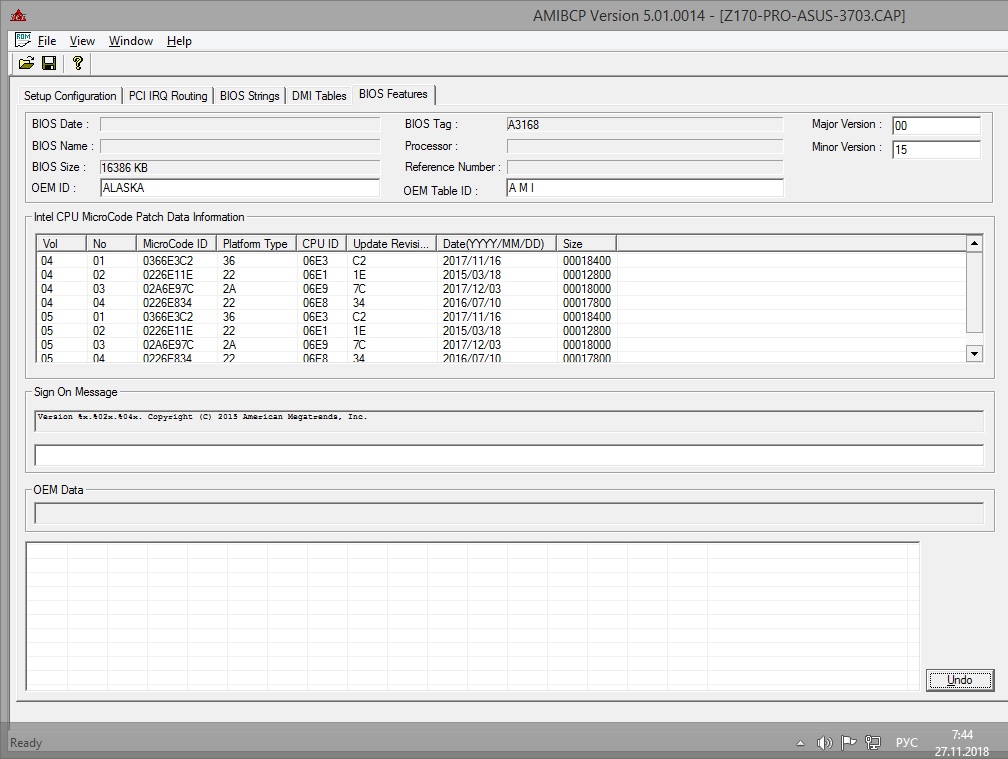Open a ROM file with folder icon

[x=26, y=63]
